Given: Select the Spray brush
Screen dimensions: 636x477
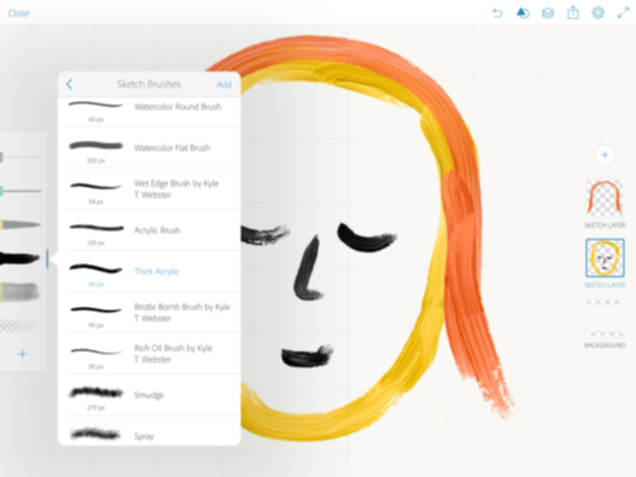Looking at the screenshot, I should pyautogui.click(x=149, y=432).
